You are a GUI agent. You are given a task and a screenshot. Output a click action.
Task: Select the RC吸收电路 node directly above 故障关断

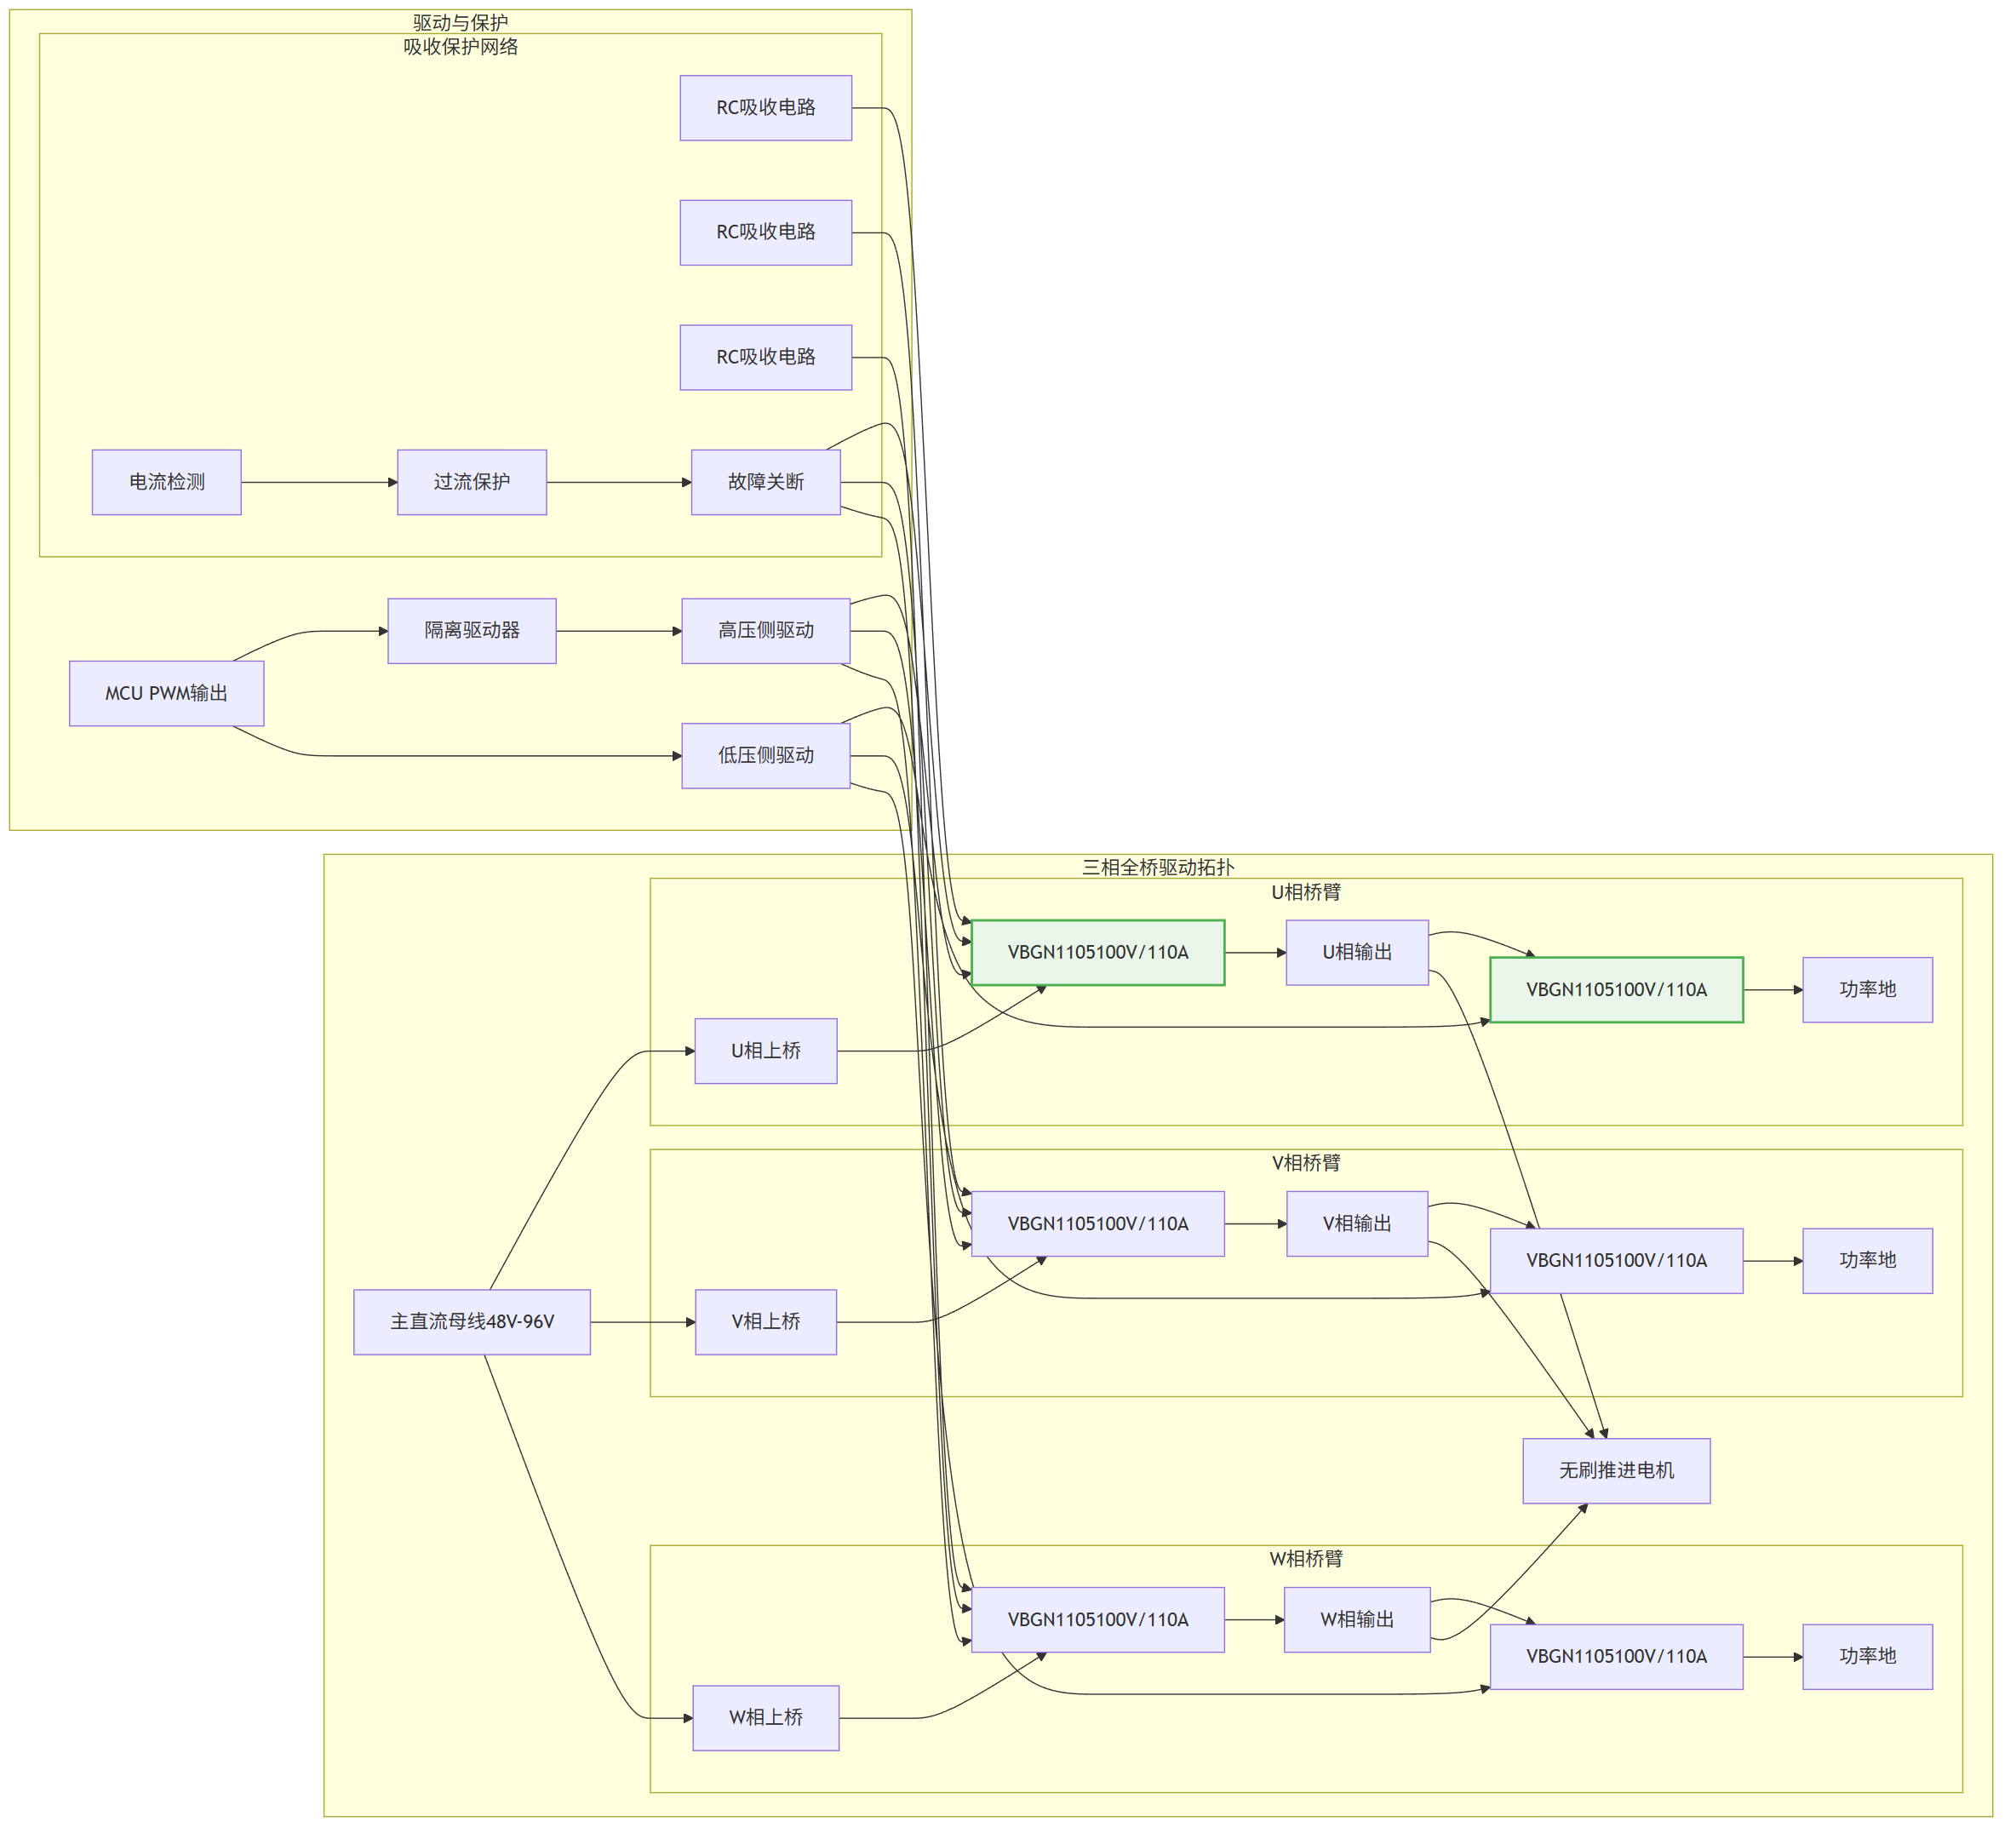(x=766, y=358)
